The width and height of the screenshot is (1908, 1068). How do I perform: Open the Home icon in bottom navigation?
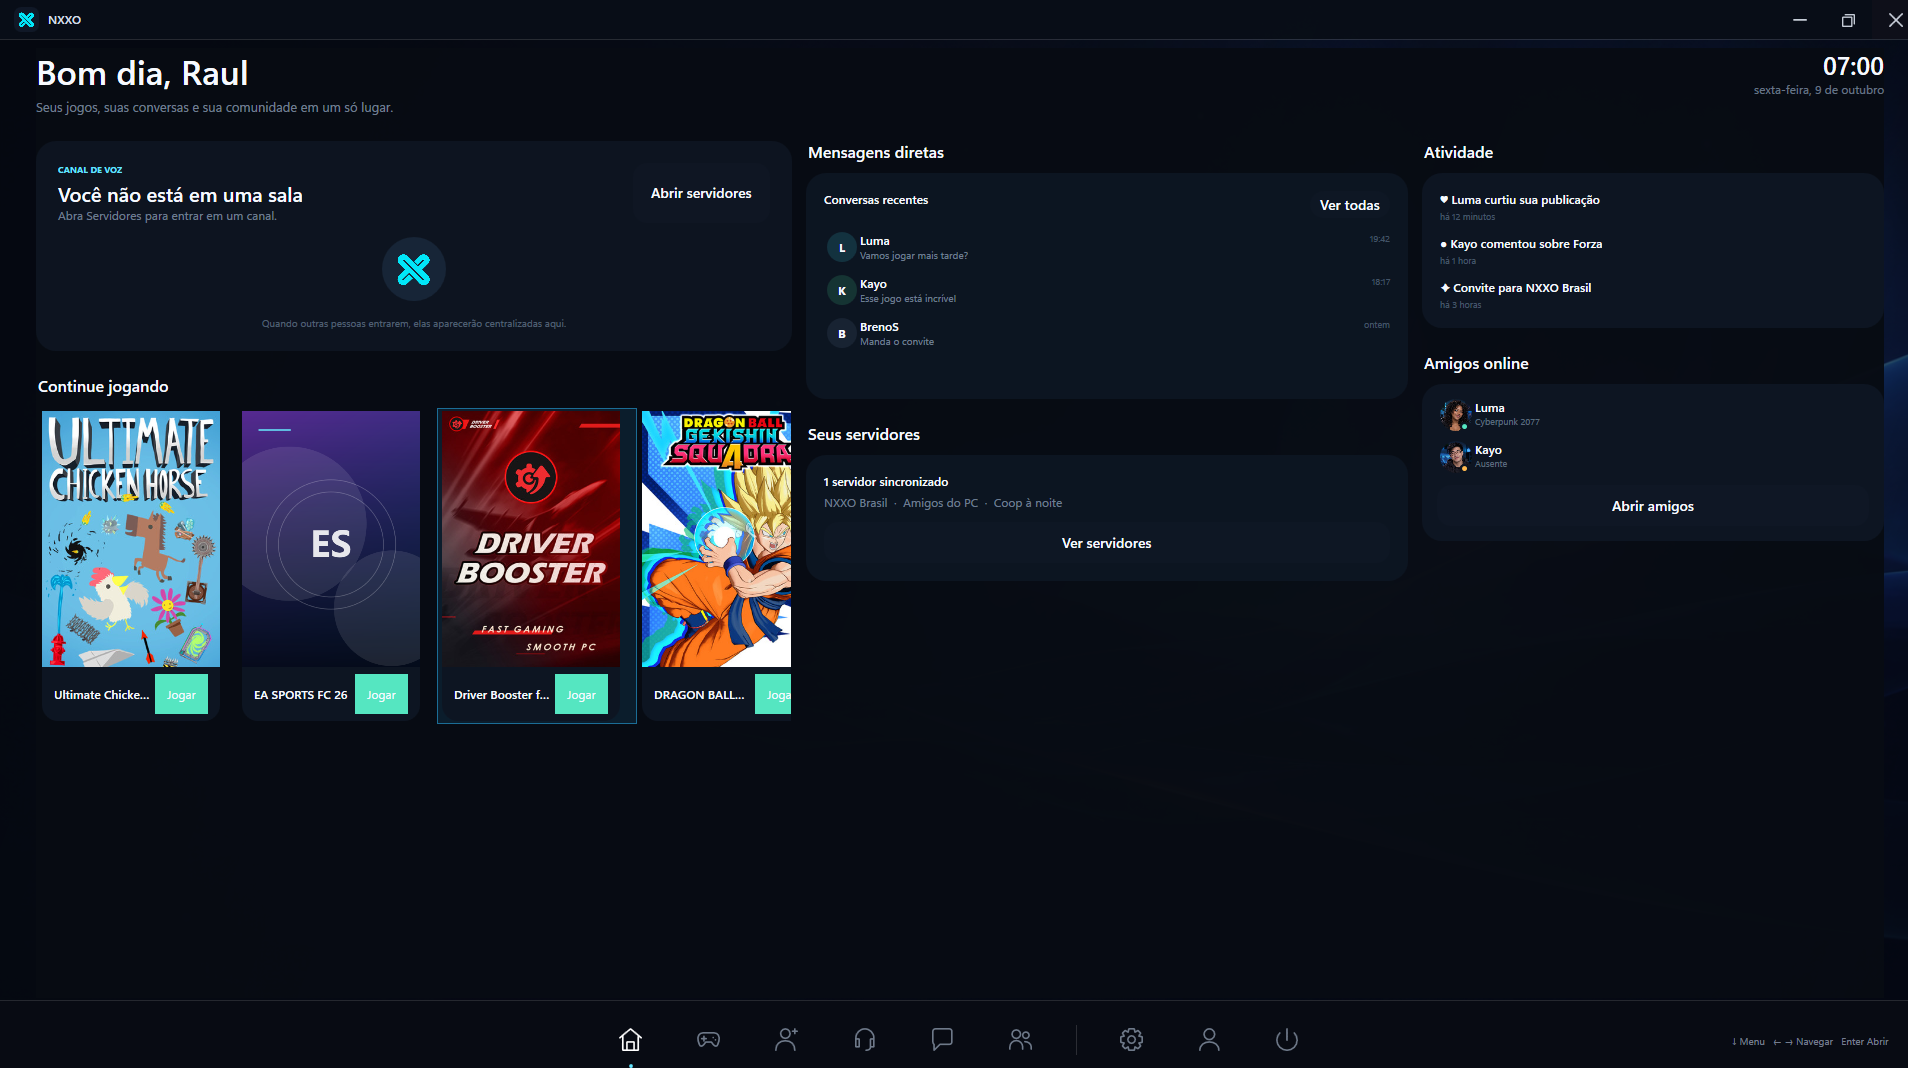(x=630, y=1040)
